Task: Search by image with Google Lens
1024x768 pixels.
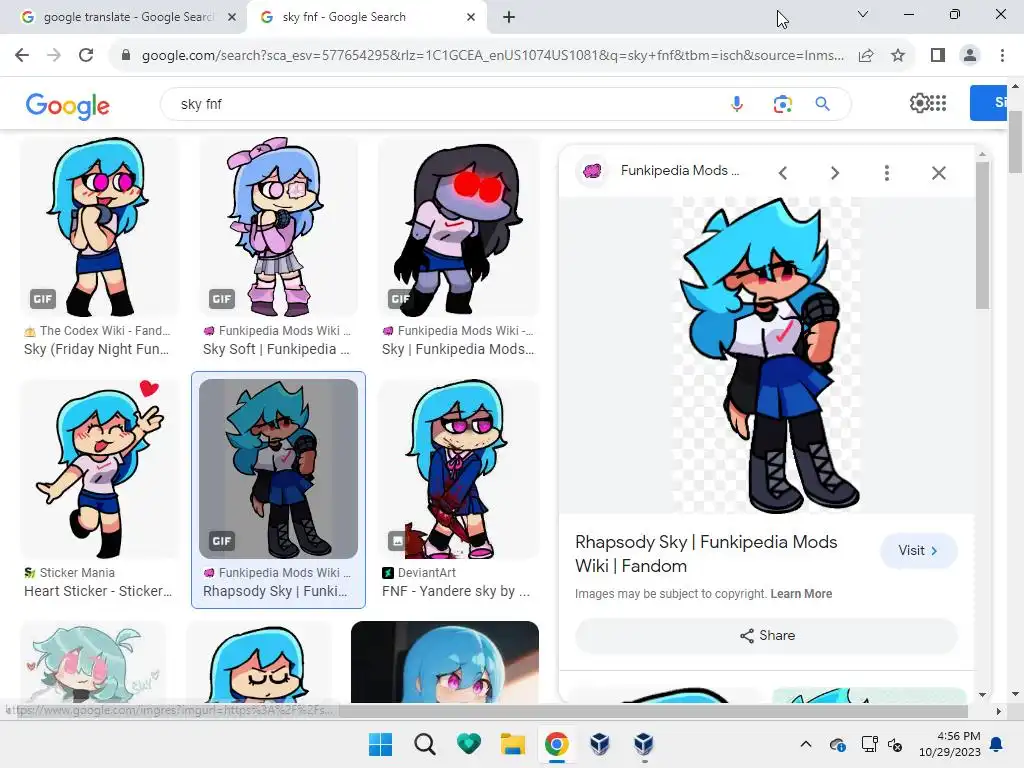Action: point(782,104)
